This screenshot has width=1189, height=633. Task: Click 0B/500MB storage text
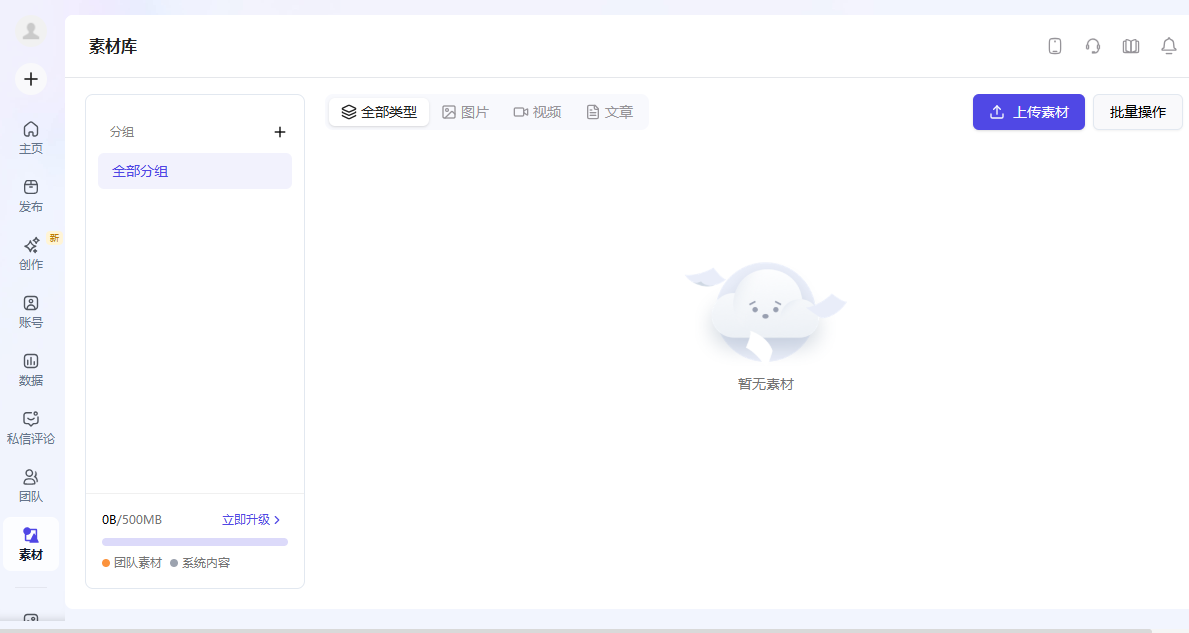click(x=132, y=520)
